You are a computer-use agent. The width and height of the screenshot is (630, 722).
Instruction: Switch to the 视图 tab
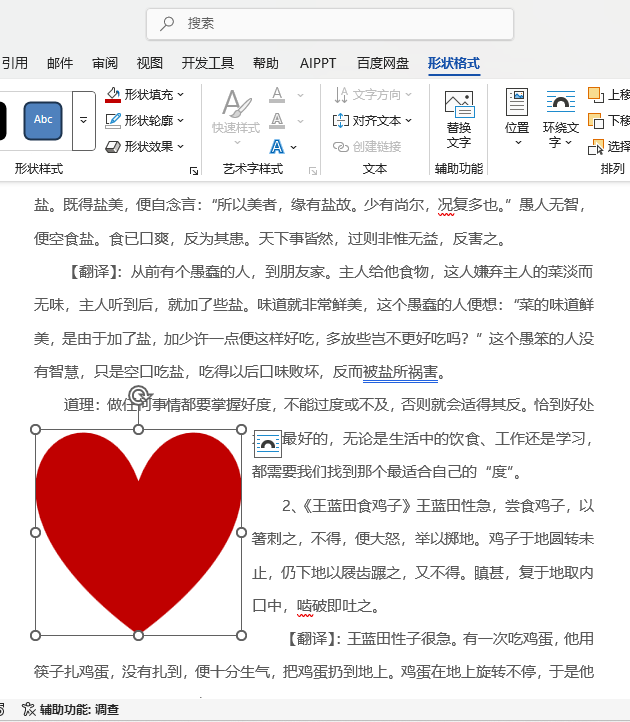pyautogui.click(x=150, y=63)
